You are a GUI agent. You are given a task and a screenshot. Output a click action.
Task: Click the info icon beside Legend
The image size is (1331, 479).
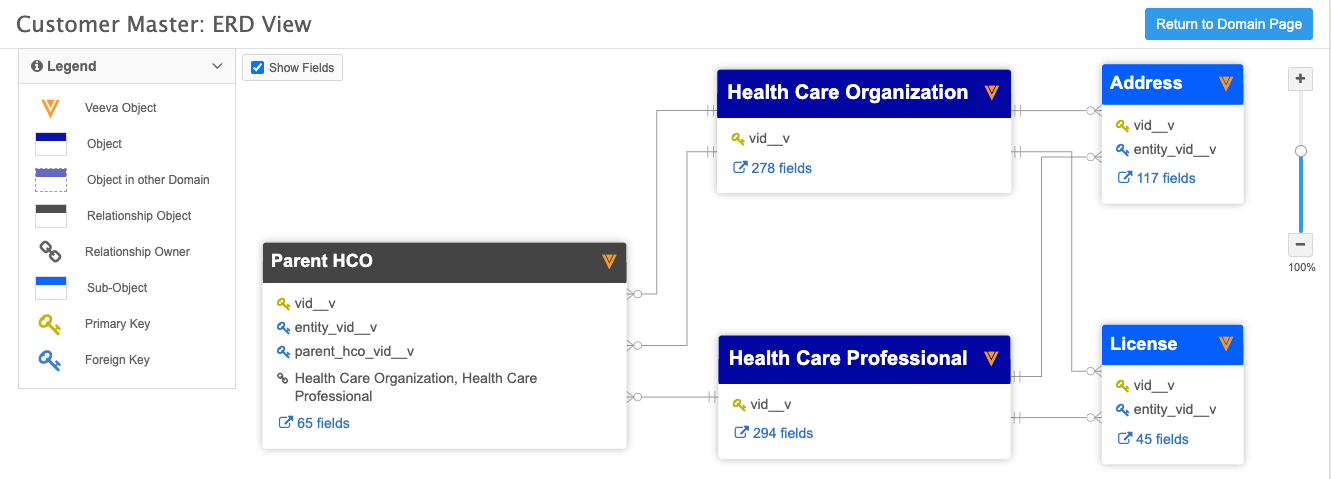tap(37, 66)
